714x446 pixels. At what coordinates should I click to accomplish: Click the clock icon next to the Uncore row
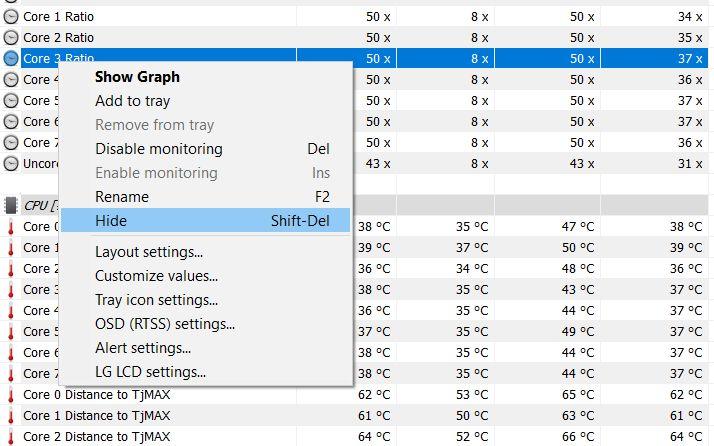pyautogui.click(x=11, y=163)
